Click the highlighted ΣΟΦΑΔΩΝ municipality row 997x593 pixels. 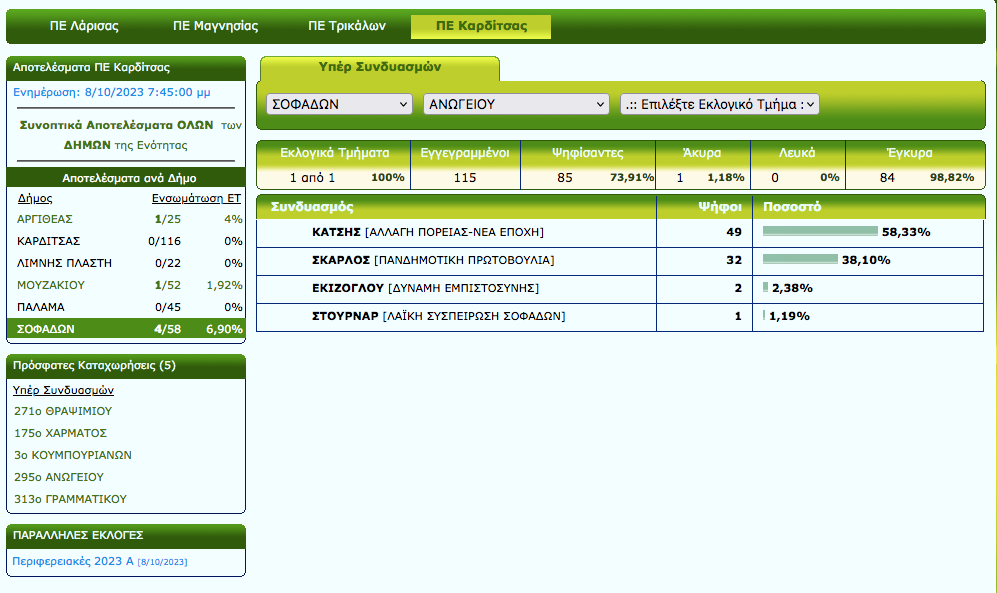click(46, 329)
